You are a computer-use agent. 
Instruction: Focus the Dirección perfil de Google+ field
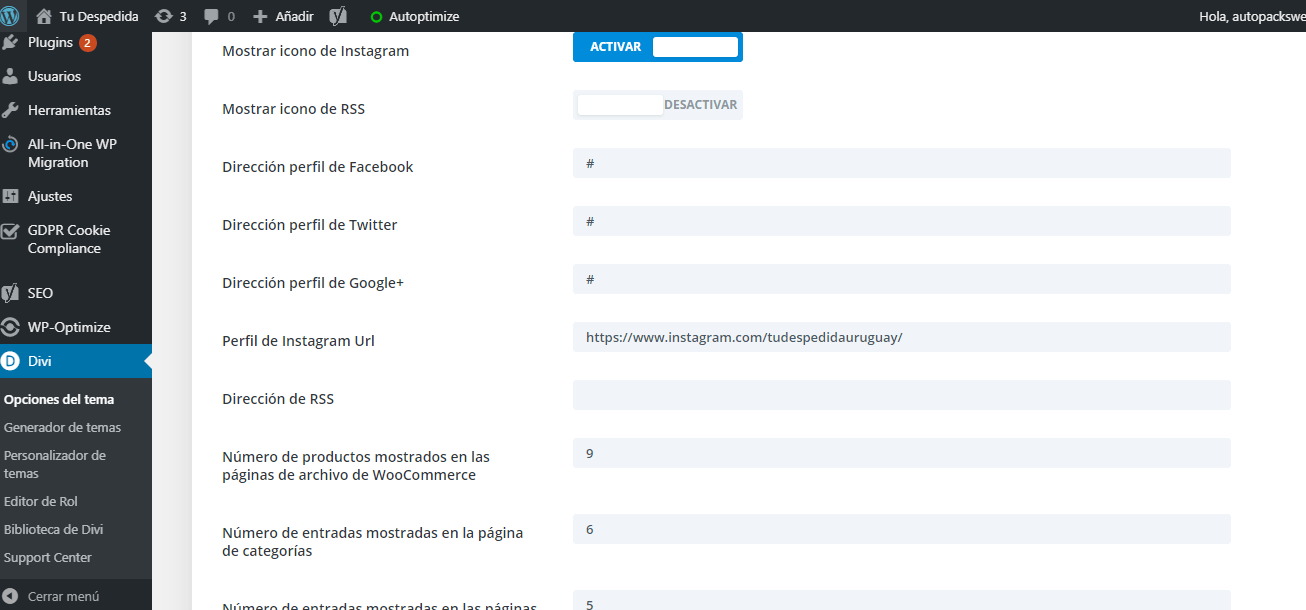pos(901,279)
